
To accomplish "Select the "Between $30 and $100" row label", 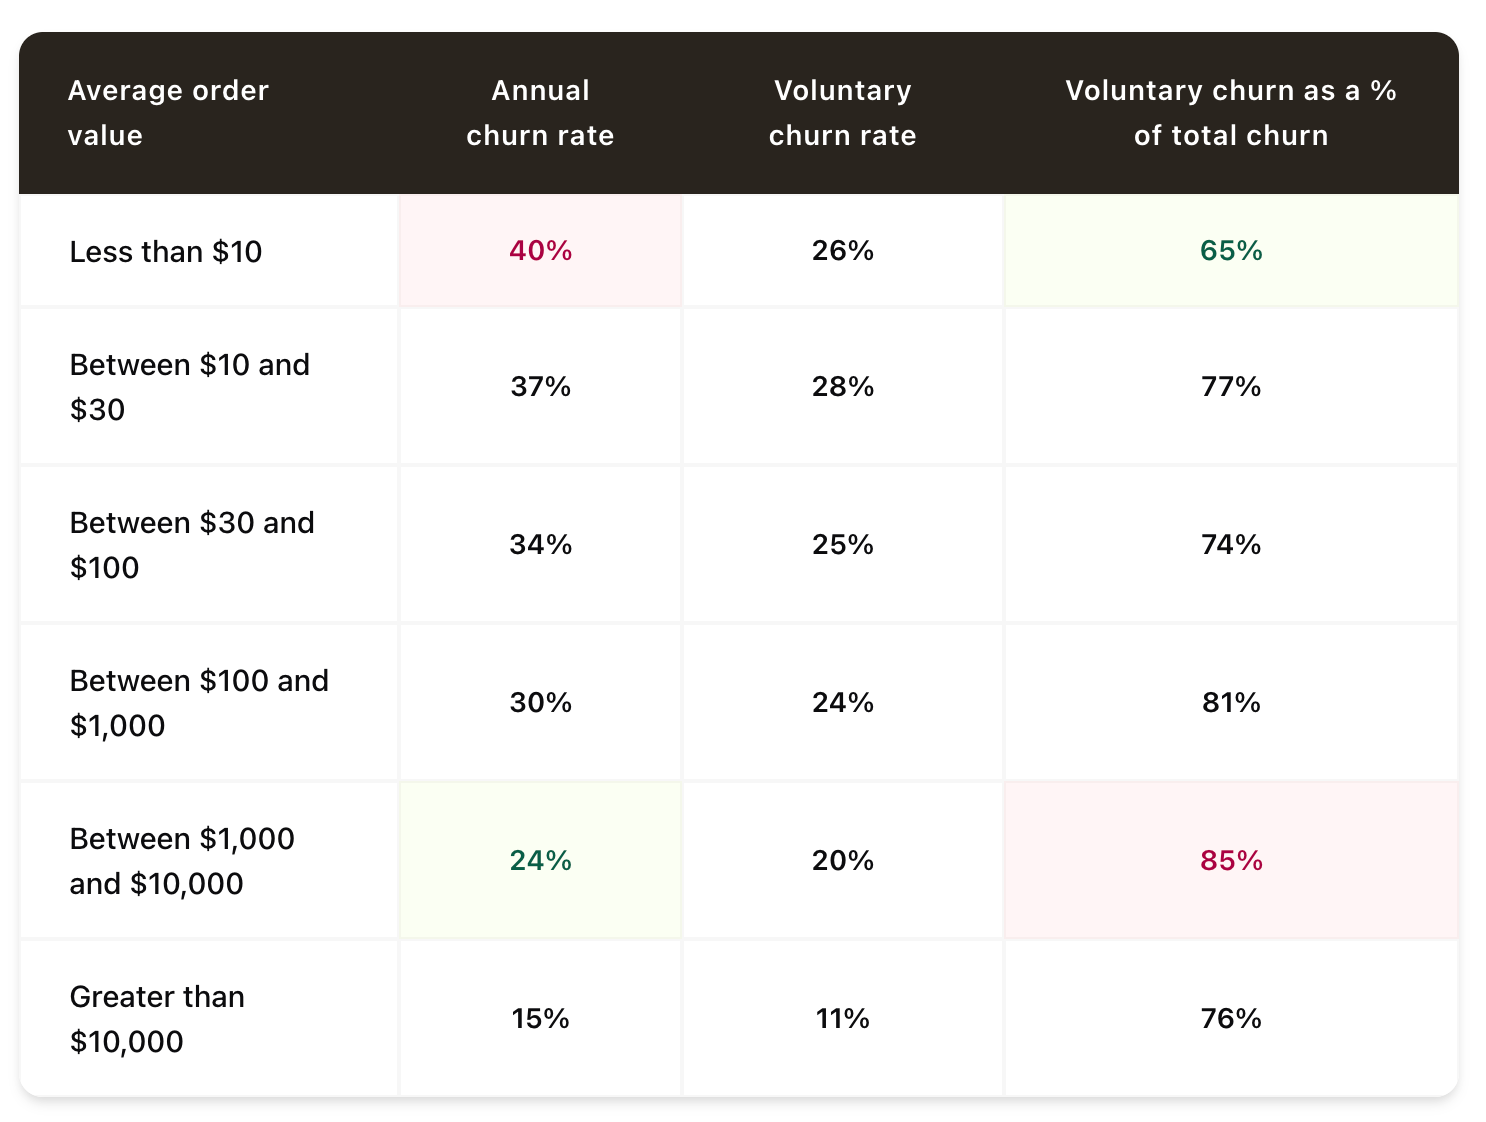I will [192, 545].
